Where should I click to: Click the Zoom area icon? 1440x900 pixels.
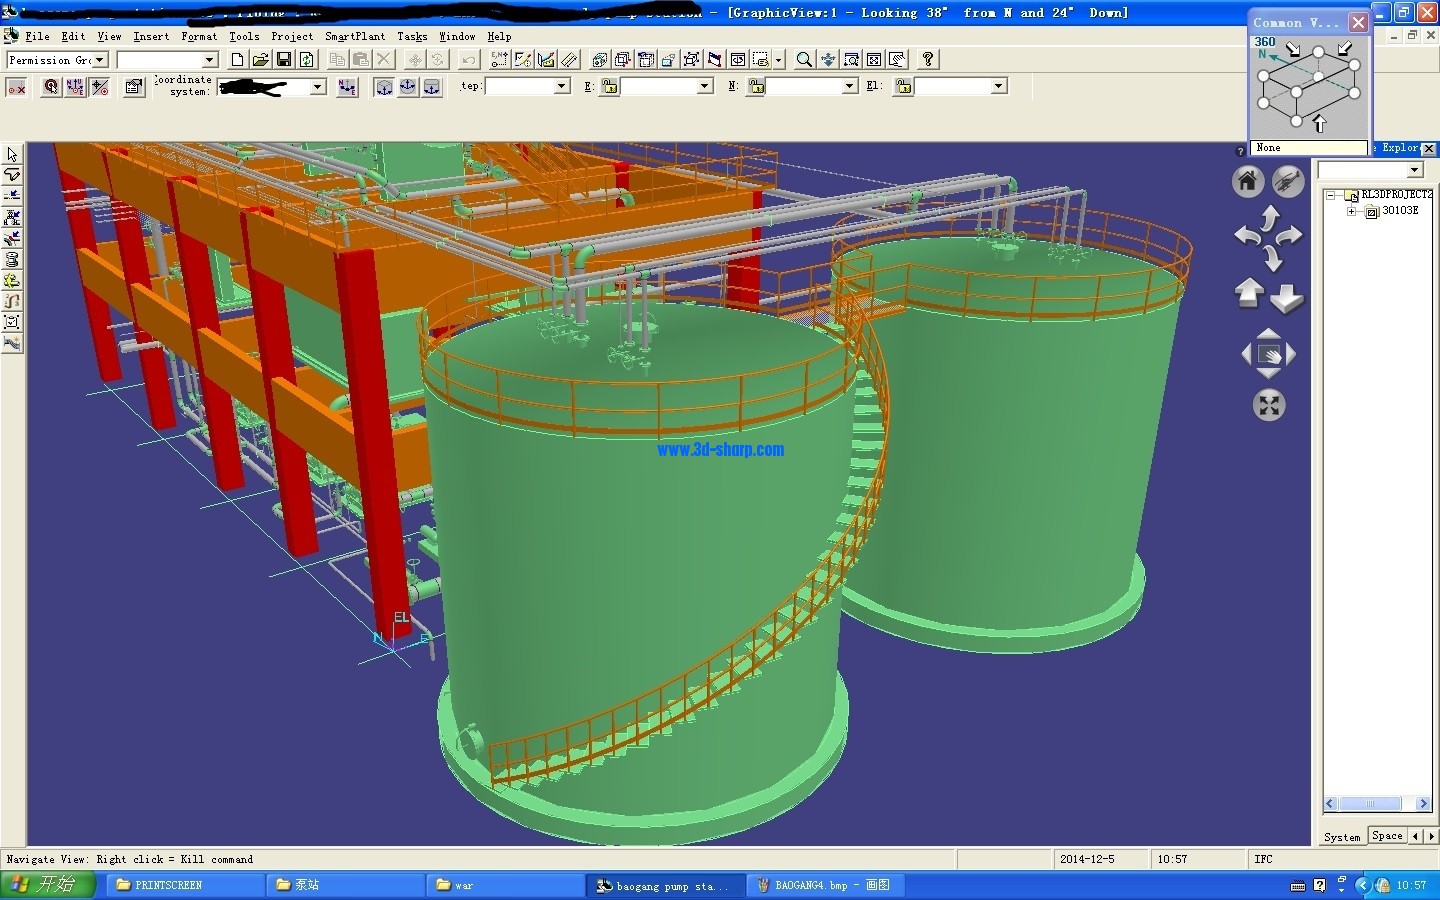coord(851,60)
